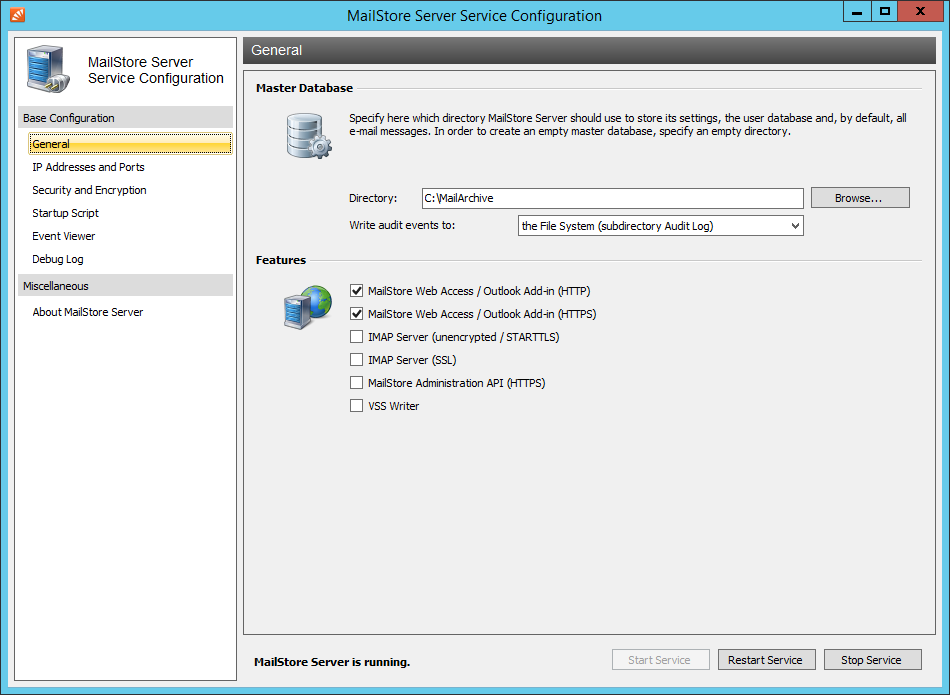
Task: Enable the VSS Writer checkbox
Action: [356, 406]
